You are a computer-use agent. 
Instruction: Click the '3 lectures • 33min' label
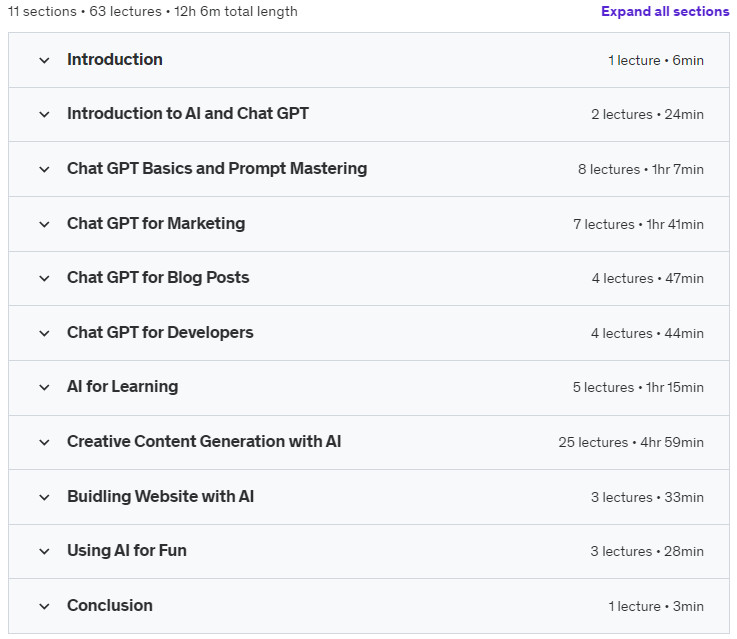pos(647,498)
